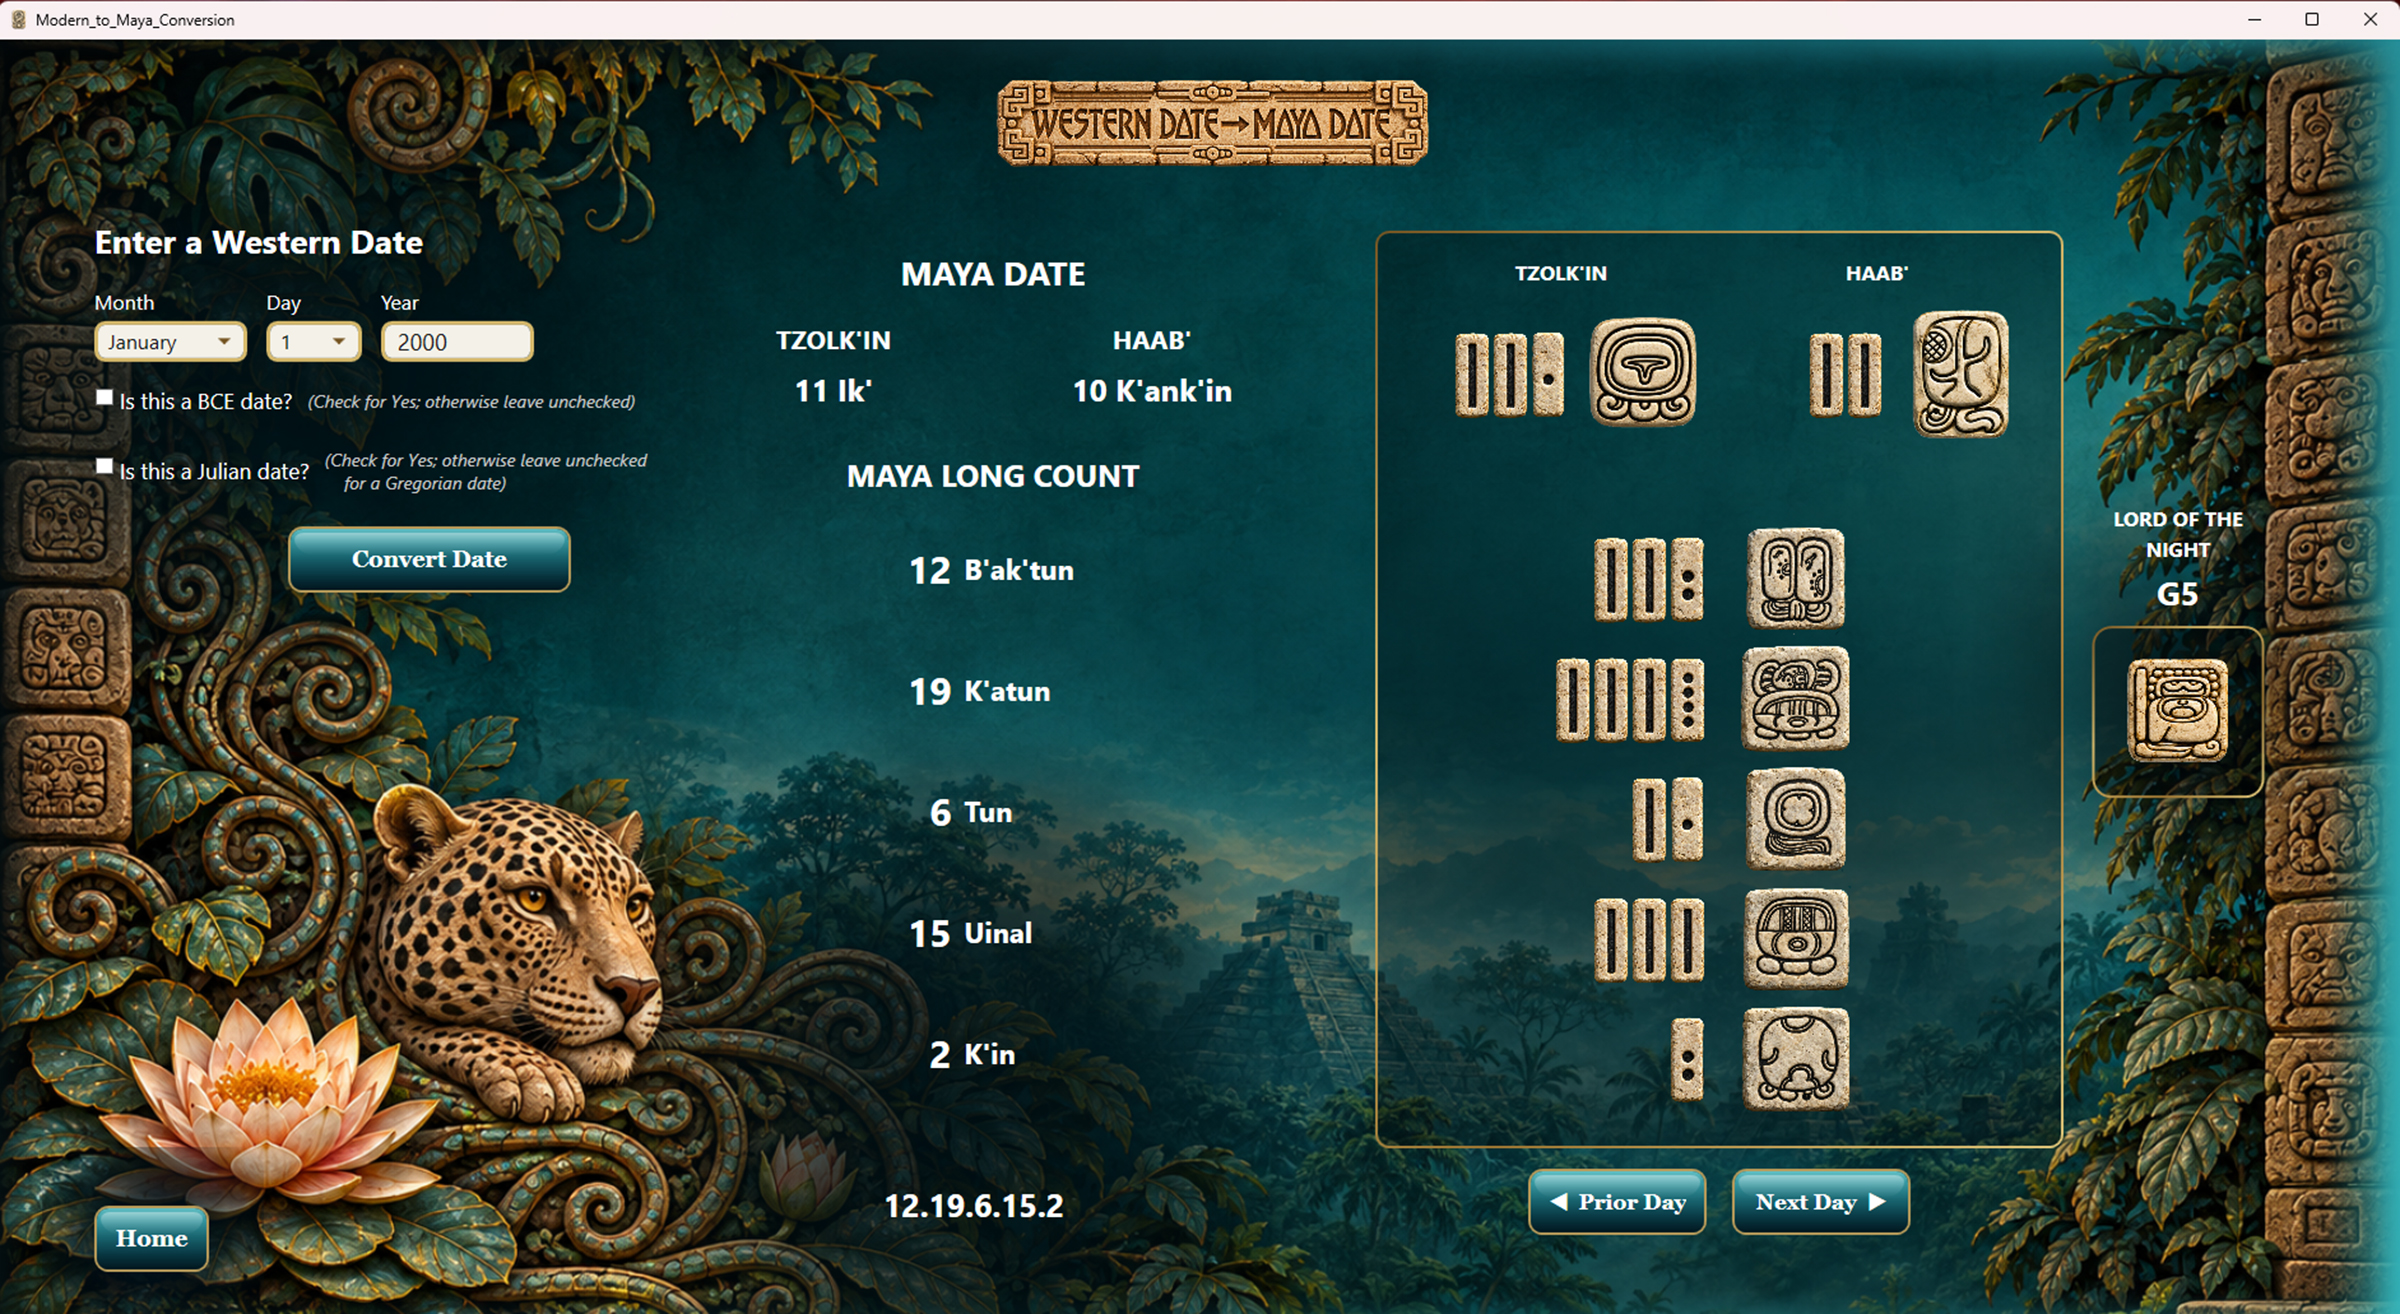Click the long count text 12.19.6.15.2
Viewport: 2400px width, 1314px height.
(974, 1206)
